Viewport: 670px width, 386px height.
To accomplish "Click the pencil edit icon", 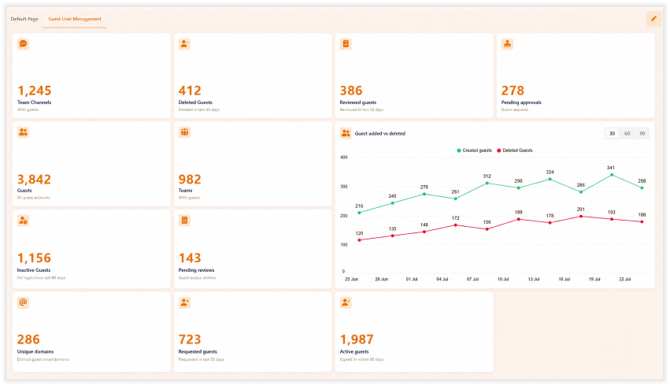I will coord(653,19).
